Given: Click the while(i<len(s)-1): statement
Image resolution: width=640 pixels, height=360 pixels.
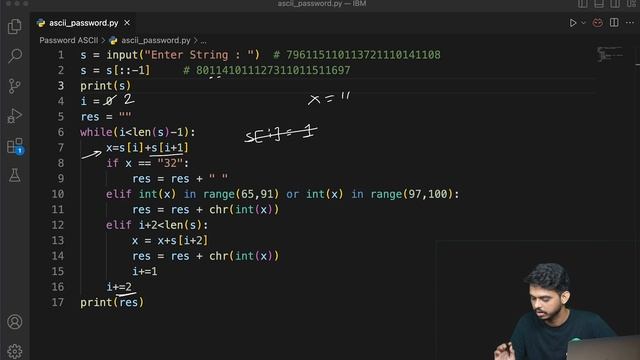Looking at the screenshot, I should coord(138,132).
